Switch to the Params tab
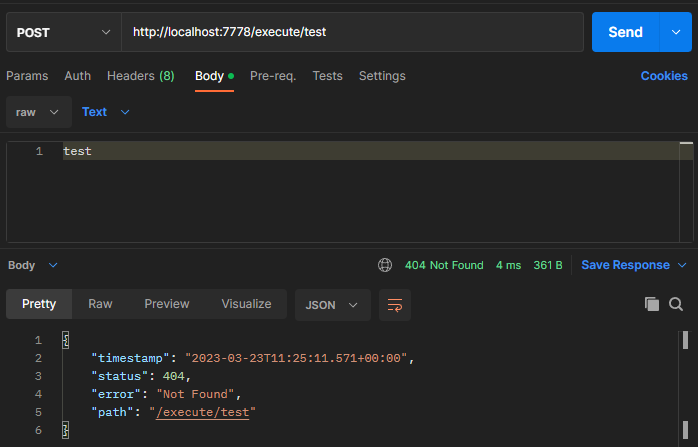The image size is (698, 447). [27, 76]
